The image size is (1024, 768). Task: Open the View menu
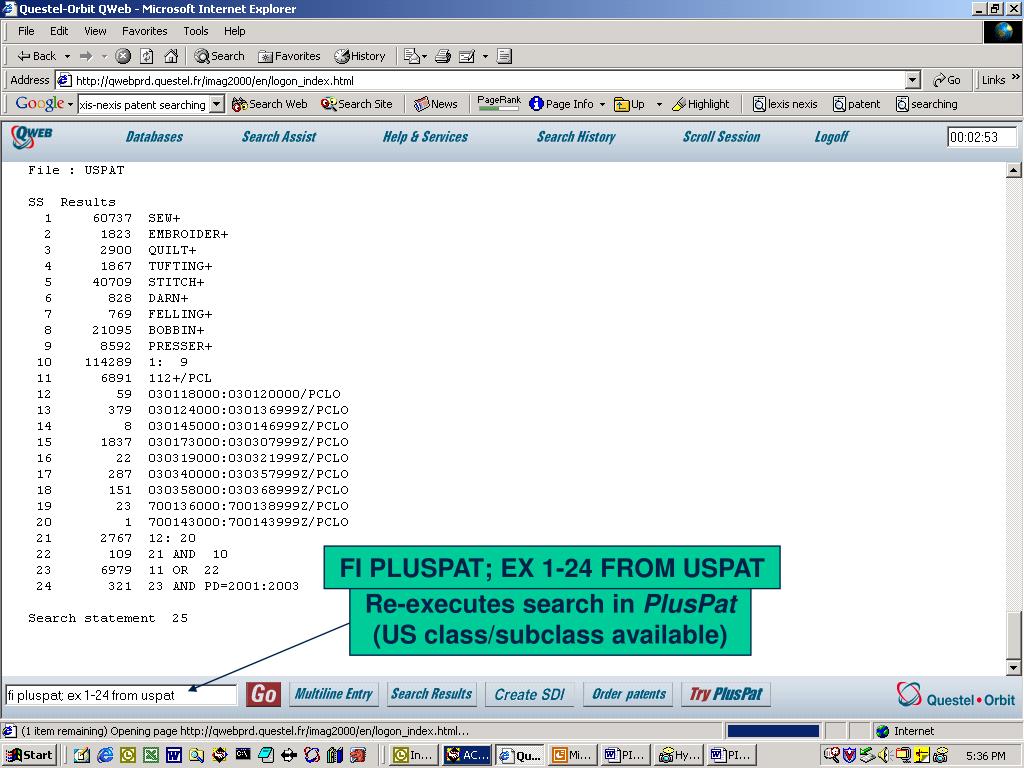tap(95, 31)
